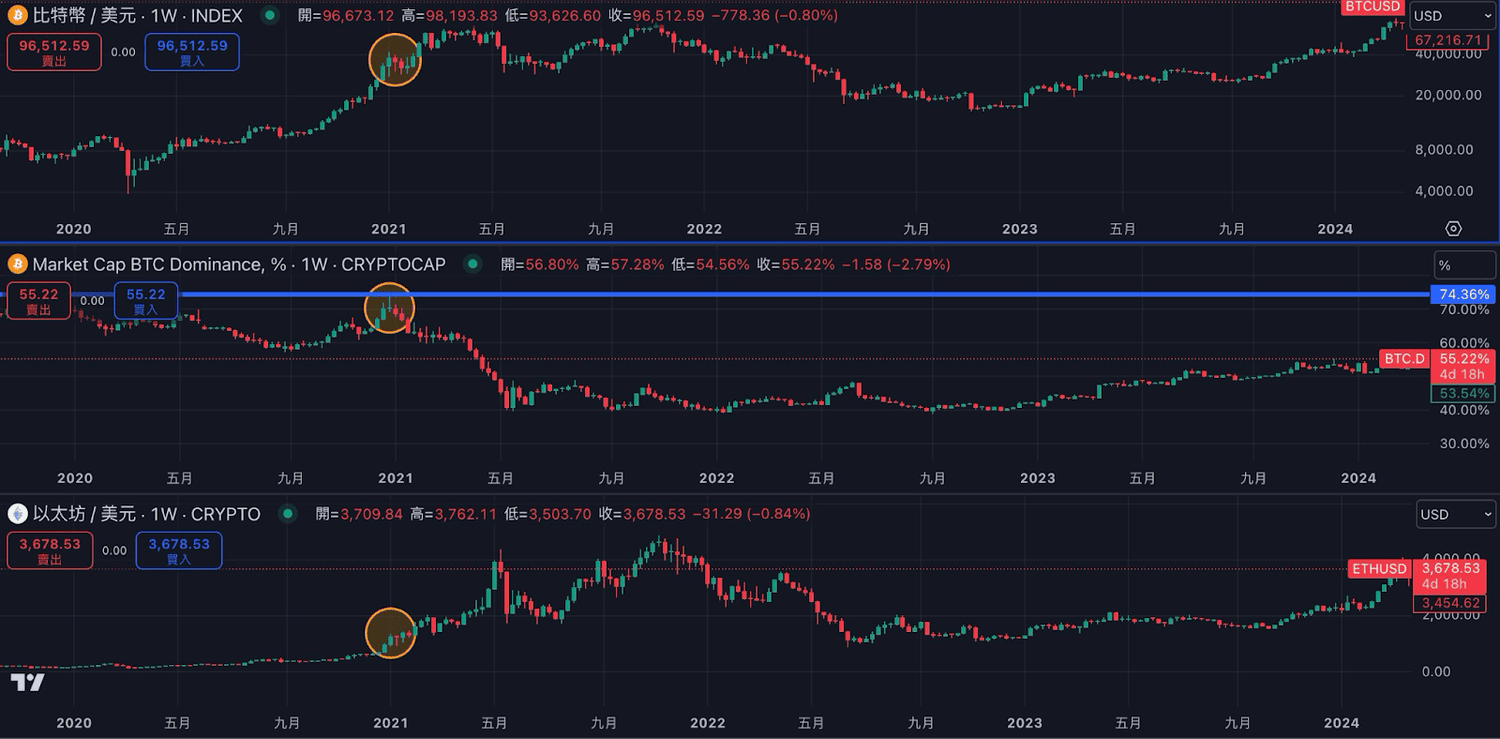Screen dimensions: 1500x739
Task: Click Bitcoin change −778.36 (−0.80%)
Action: 774,16
